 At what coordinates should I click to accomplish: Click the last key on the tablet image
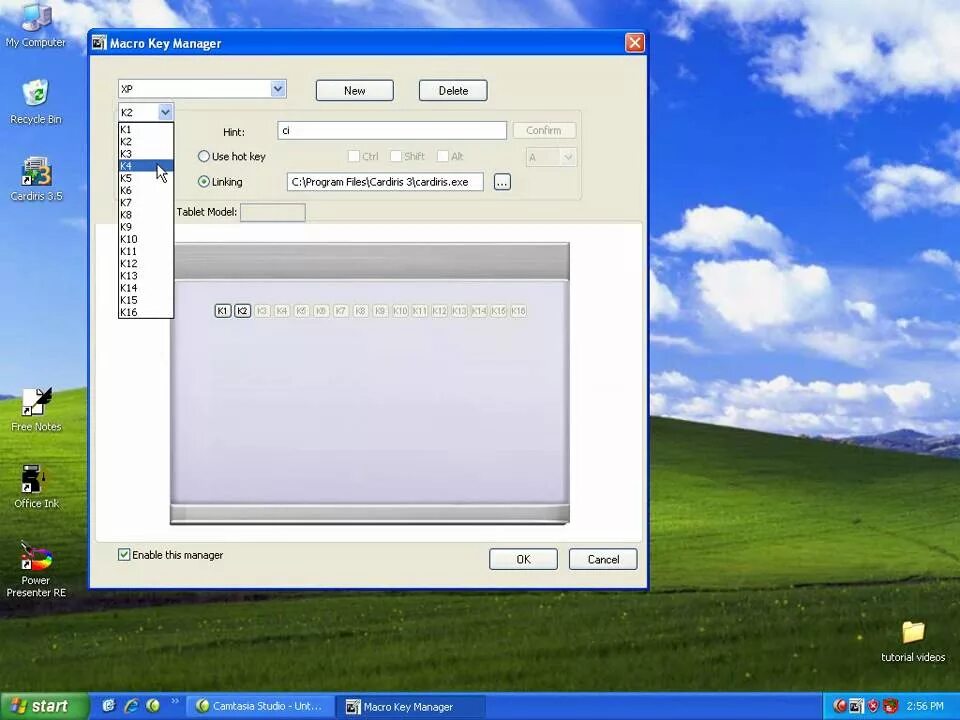(x=519, y=311)
